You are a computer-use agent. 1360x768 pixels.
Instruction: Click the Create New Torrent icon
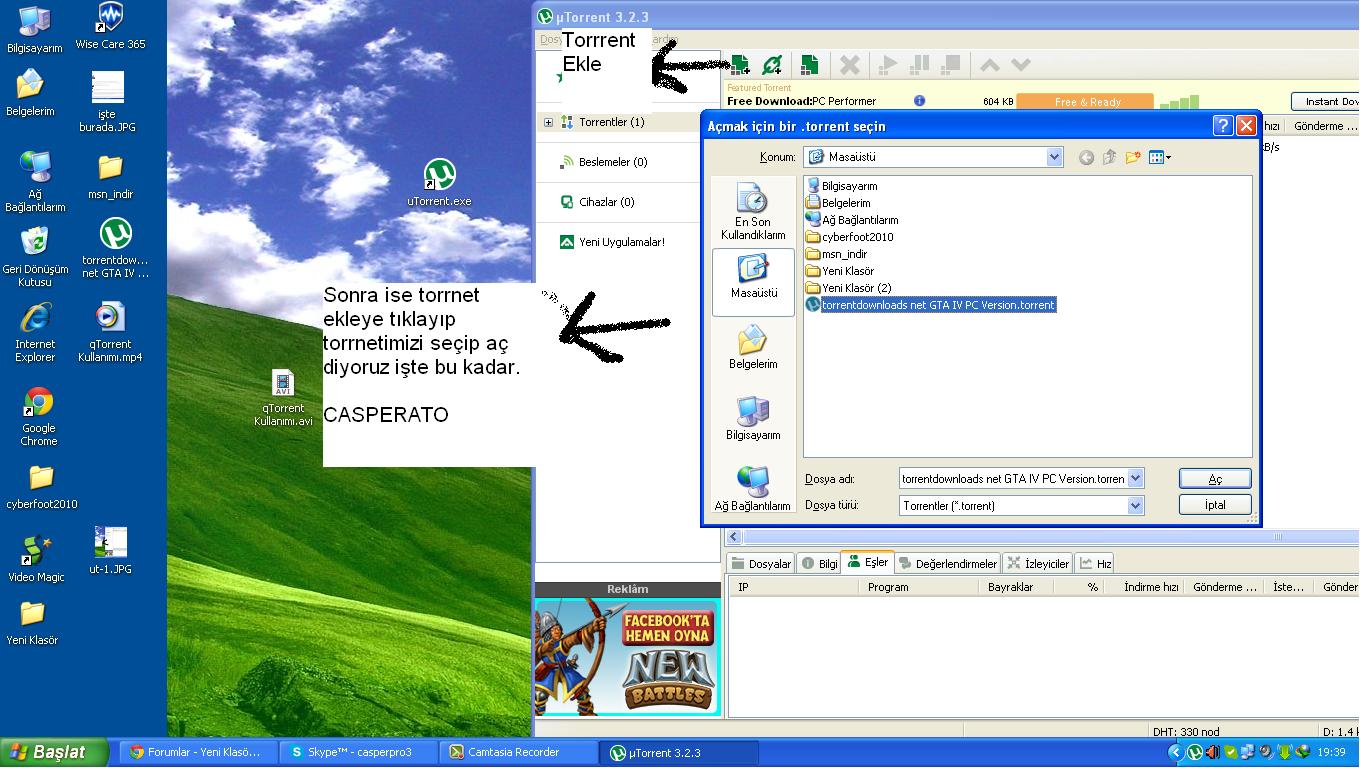tap(809, 66)
